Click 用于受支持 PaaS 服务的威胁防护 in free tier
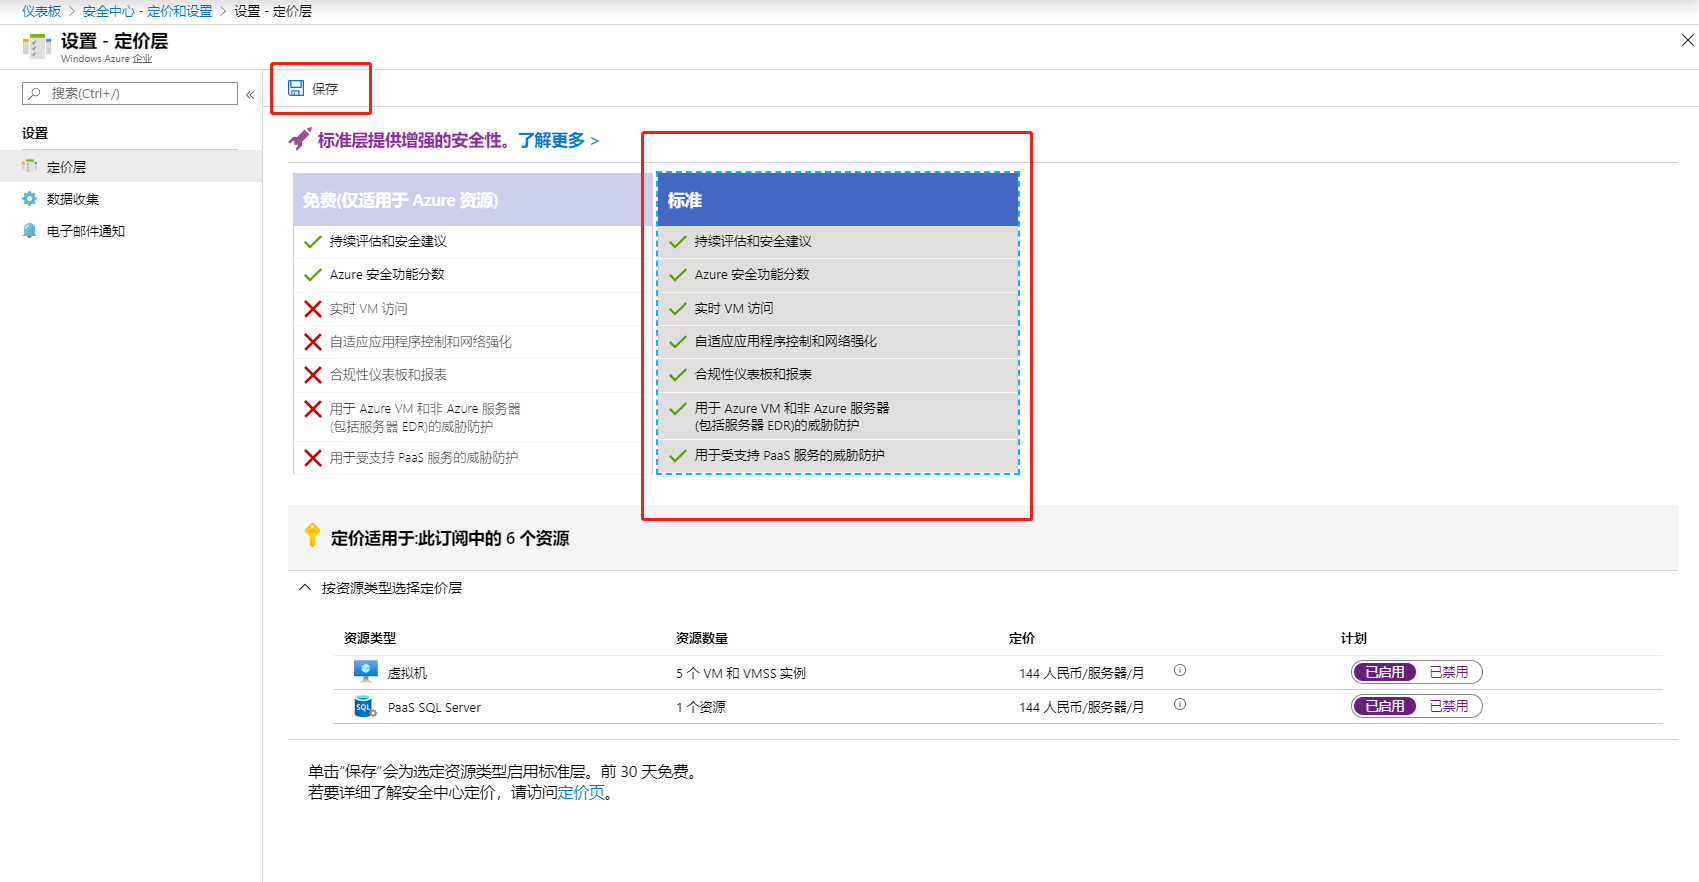The width and height of the screenshot is (1699, 882). tap(424, 457)
